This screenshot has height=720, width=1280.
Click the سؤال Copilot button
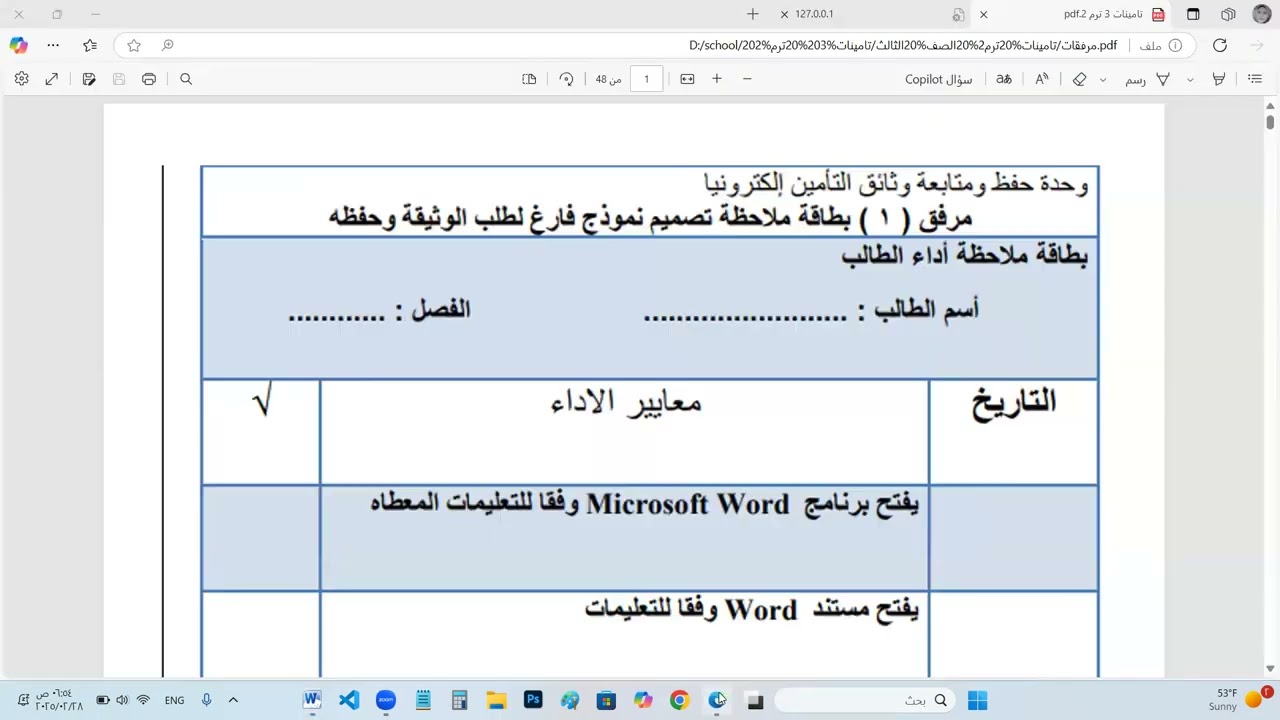click(x=939, y=79)
